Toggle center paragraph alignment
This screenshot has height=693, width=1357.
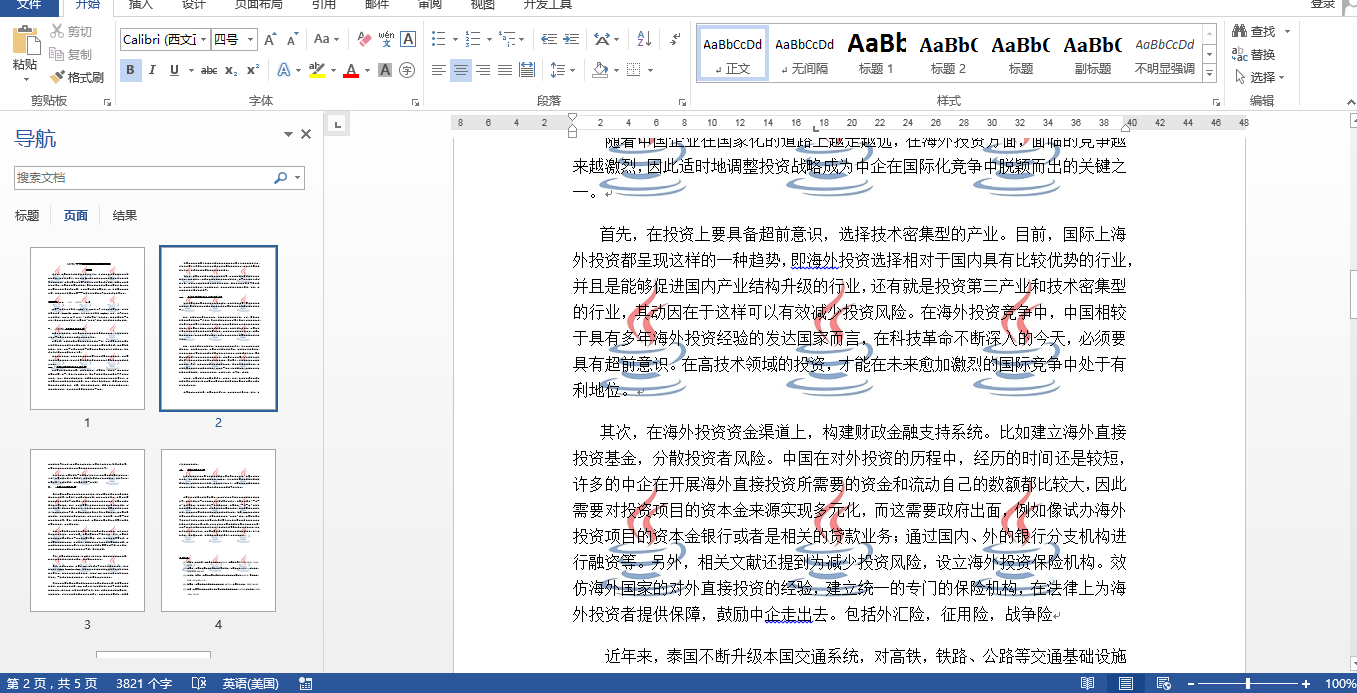[461, 70]
